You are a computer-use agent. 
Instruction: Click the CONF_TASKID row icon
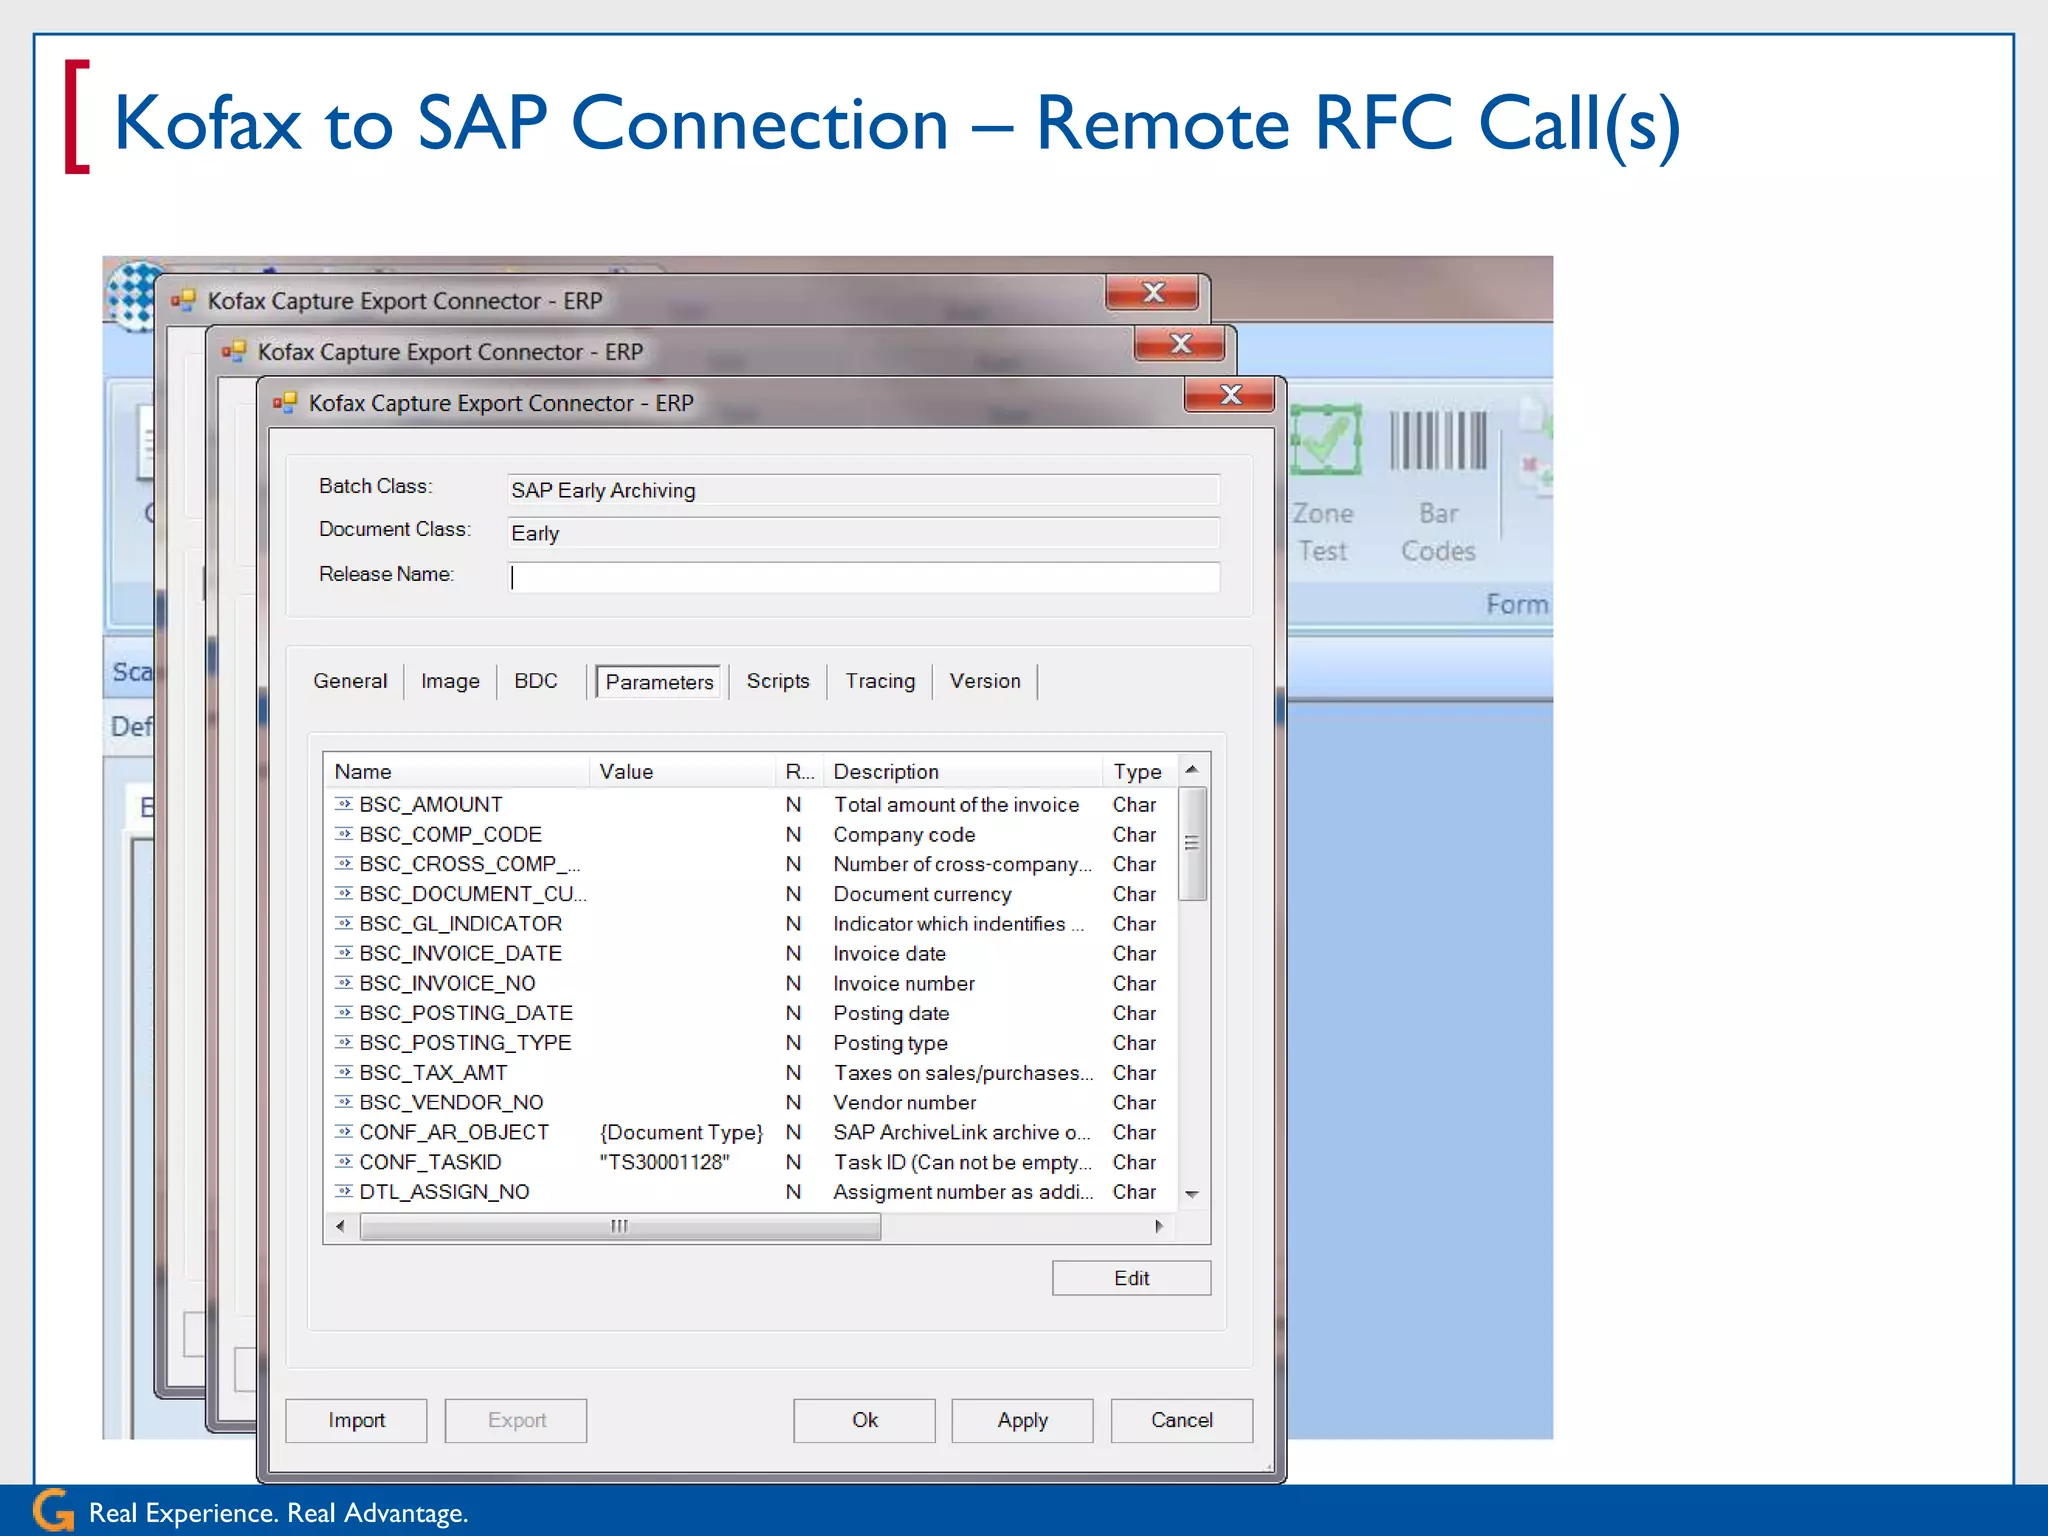(344, 1162)
